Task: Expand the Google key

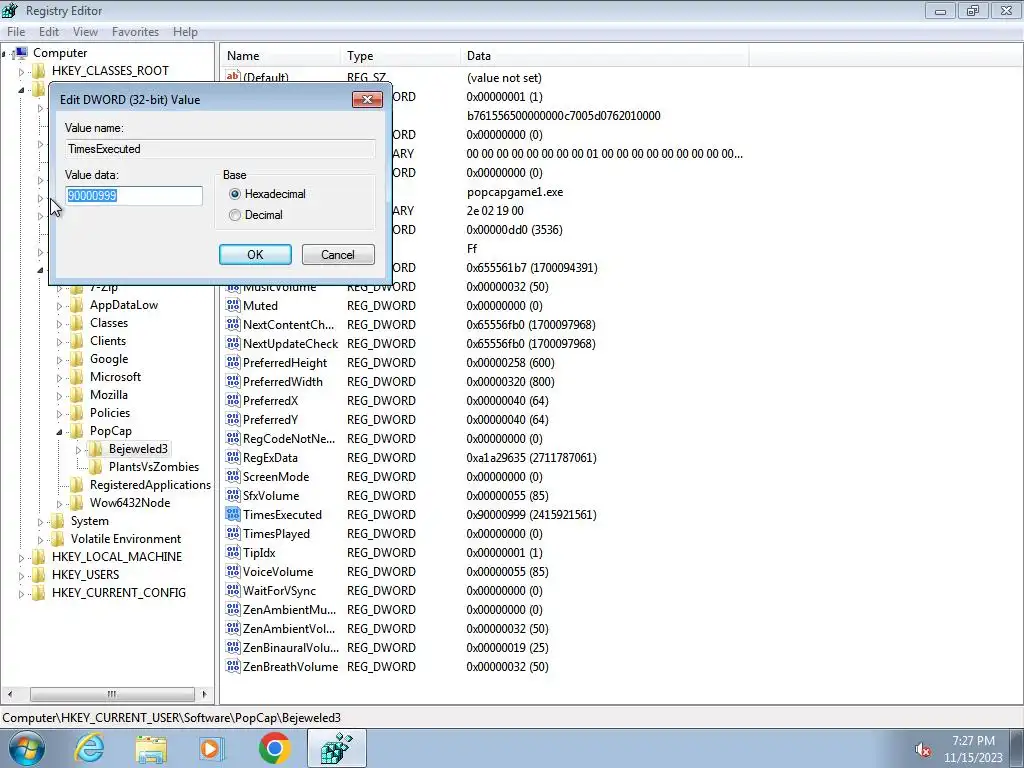Action: (59, 360)
